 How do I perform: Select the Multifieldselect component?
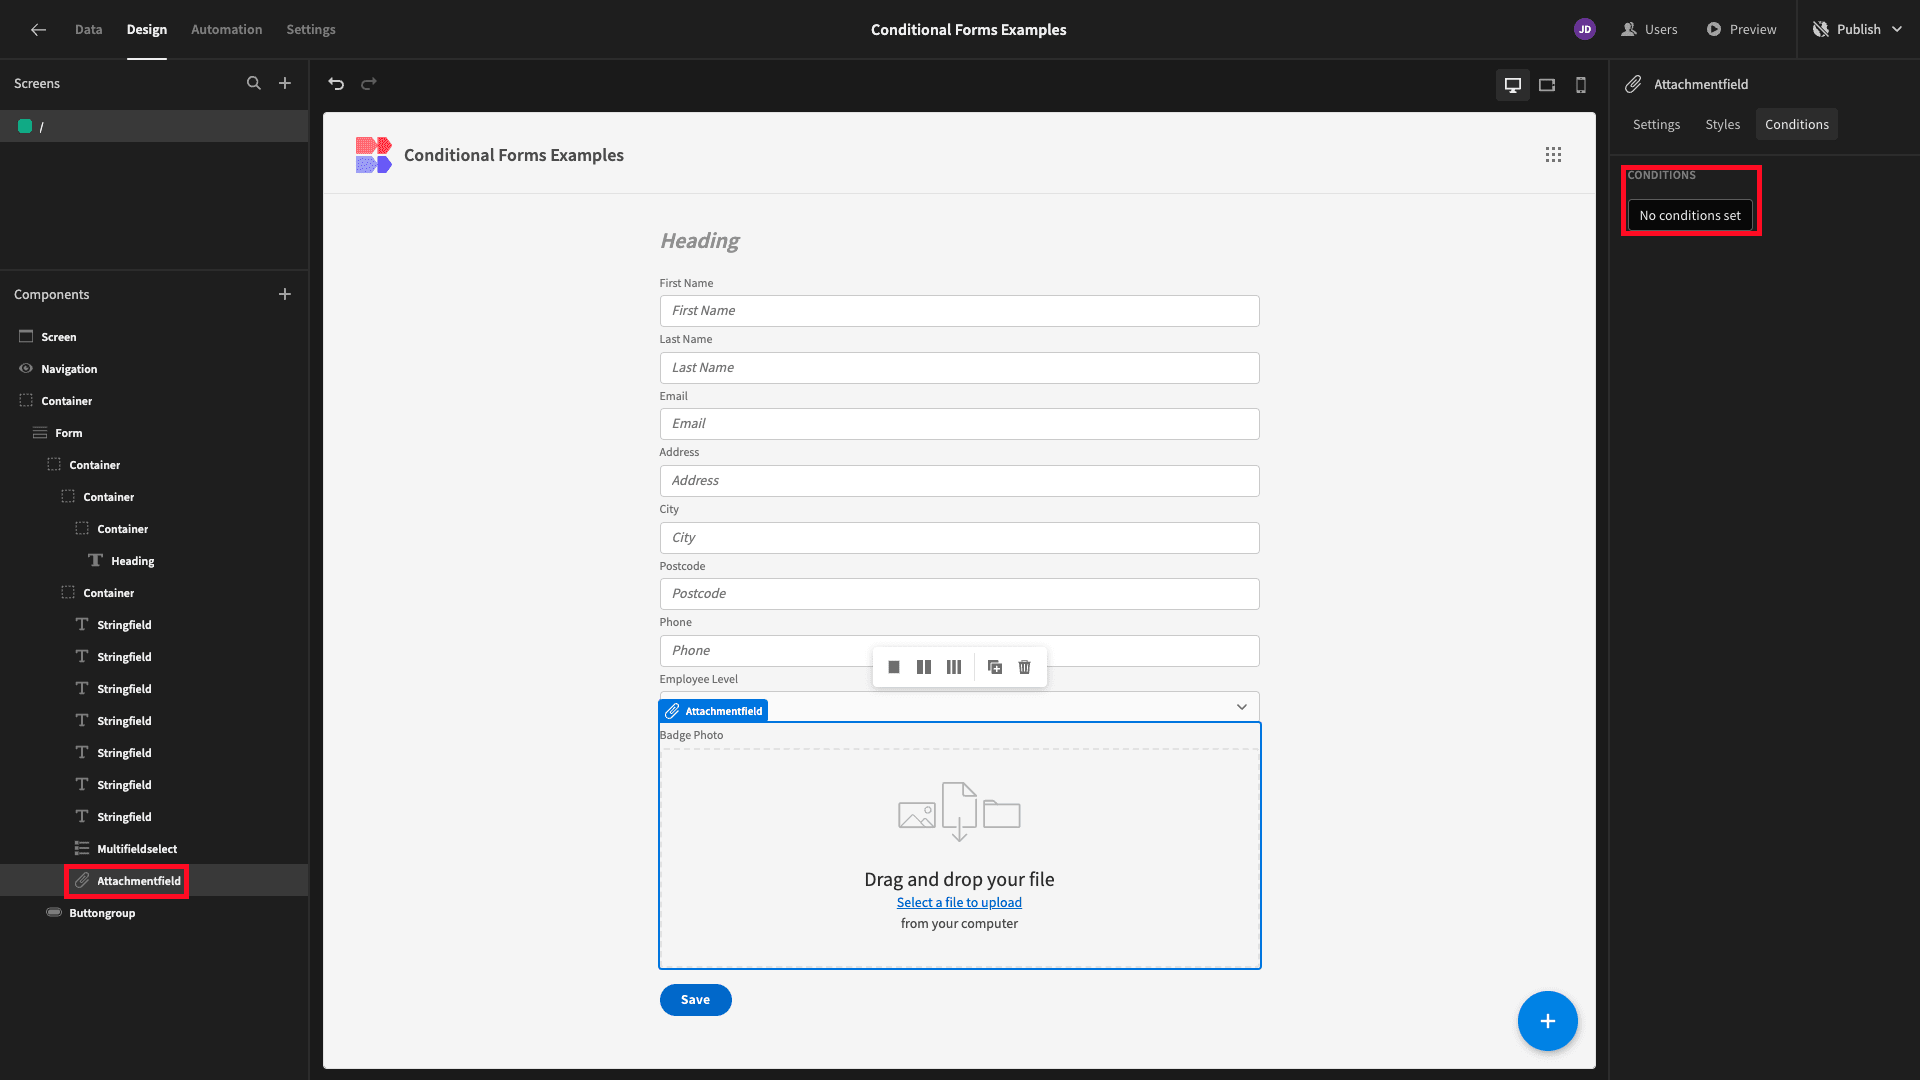point(154,849)
